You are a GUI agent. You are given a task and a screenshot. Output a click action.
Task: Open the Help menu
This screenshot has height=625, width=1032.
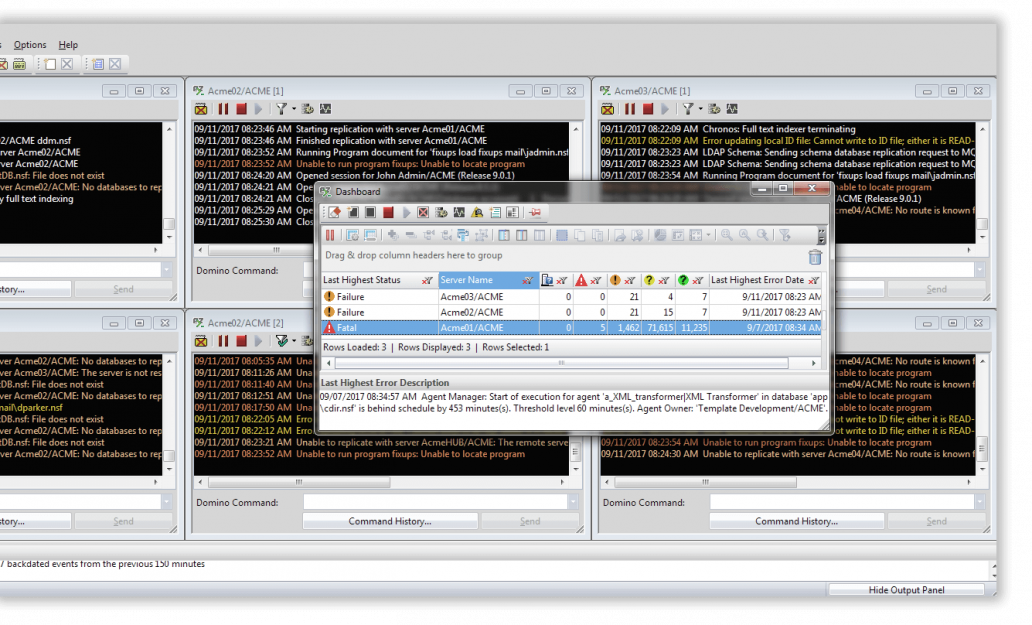pos(68,45)
